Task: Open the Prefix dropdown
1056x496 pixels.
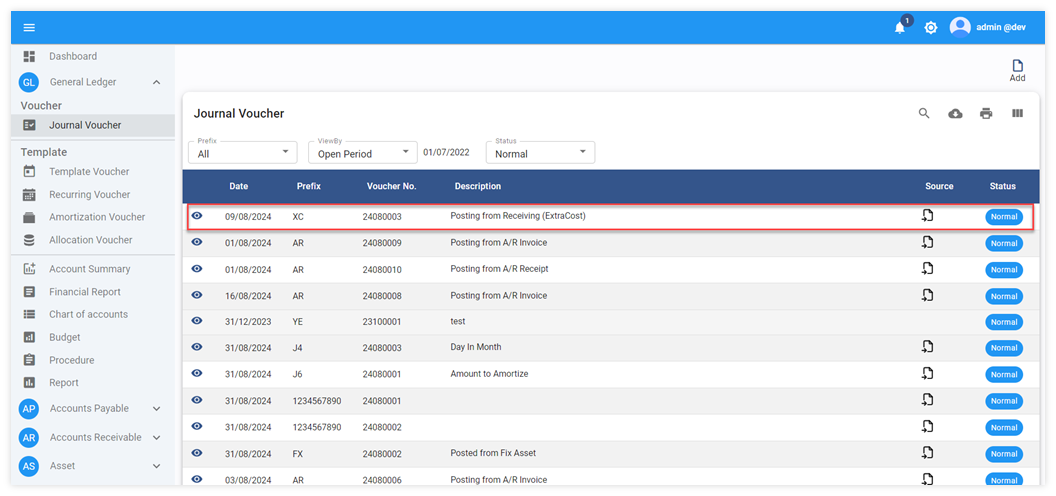Action: click(242, 153)
